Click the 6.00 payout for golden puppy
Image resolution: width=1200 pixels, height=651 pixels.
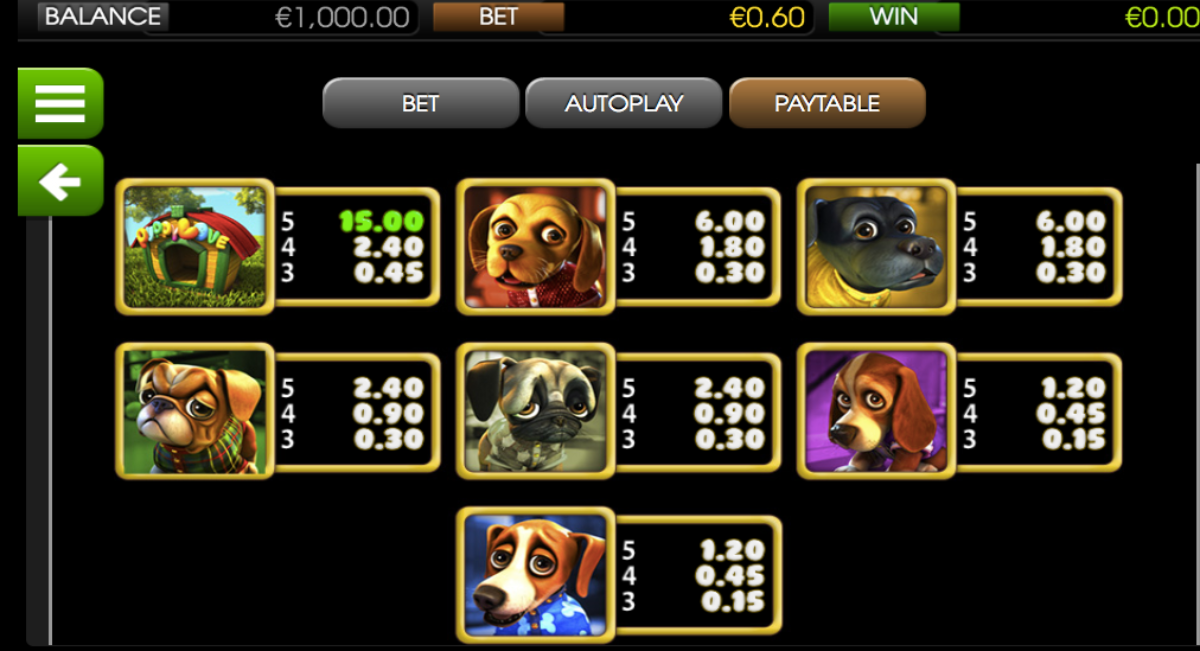731,221
